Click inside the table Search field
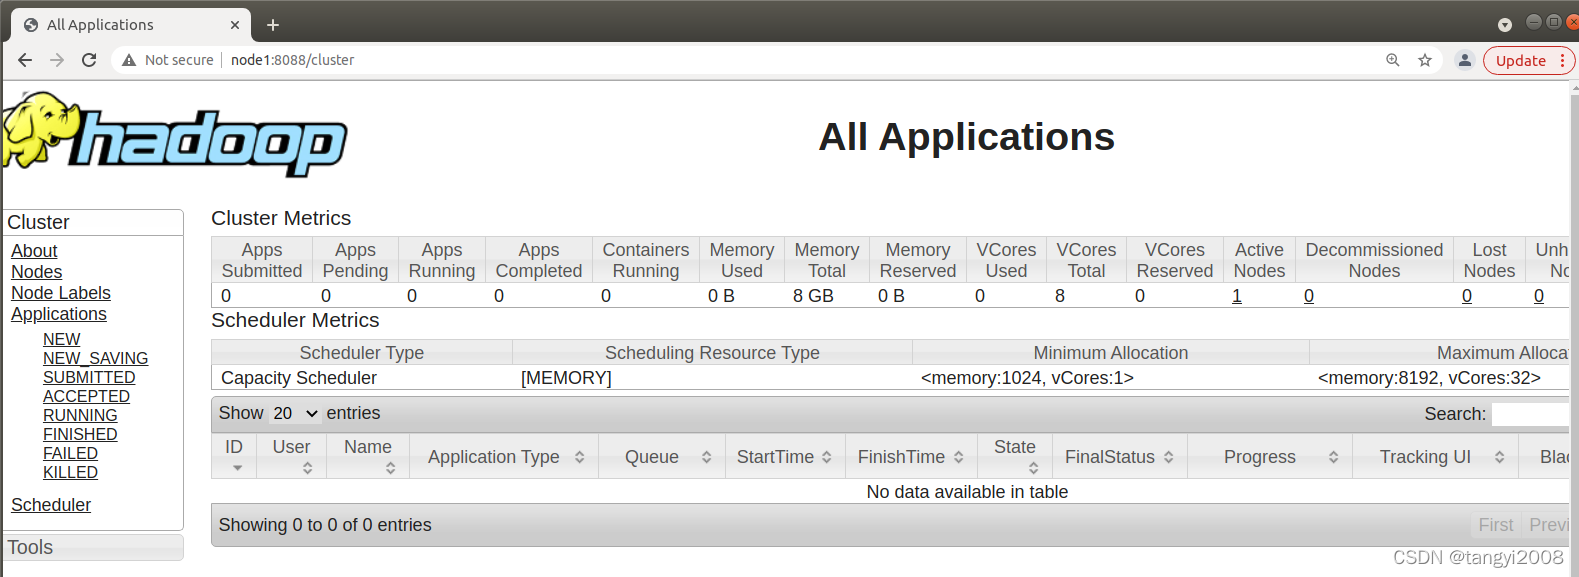The width and height of the screenshot is (1579, 577). coord(1530,414)
